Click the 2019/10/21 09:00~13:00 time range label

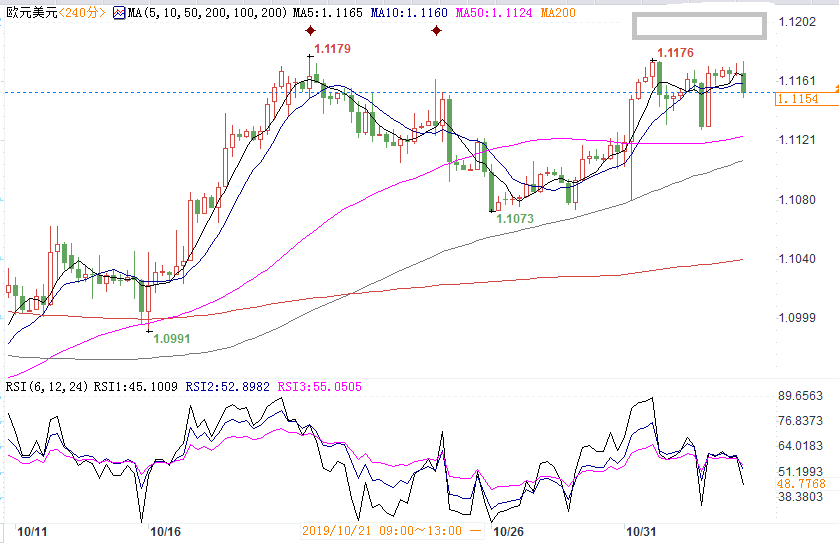pos(385,530)
